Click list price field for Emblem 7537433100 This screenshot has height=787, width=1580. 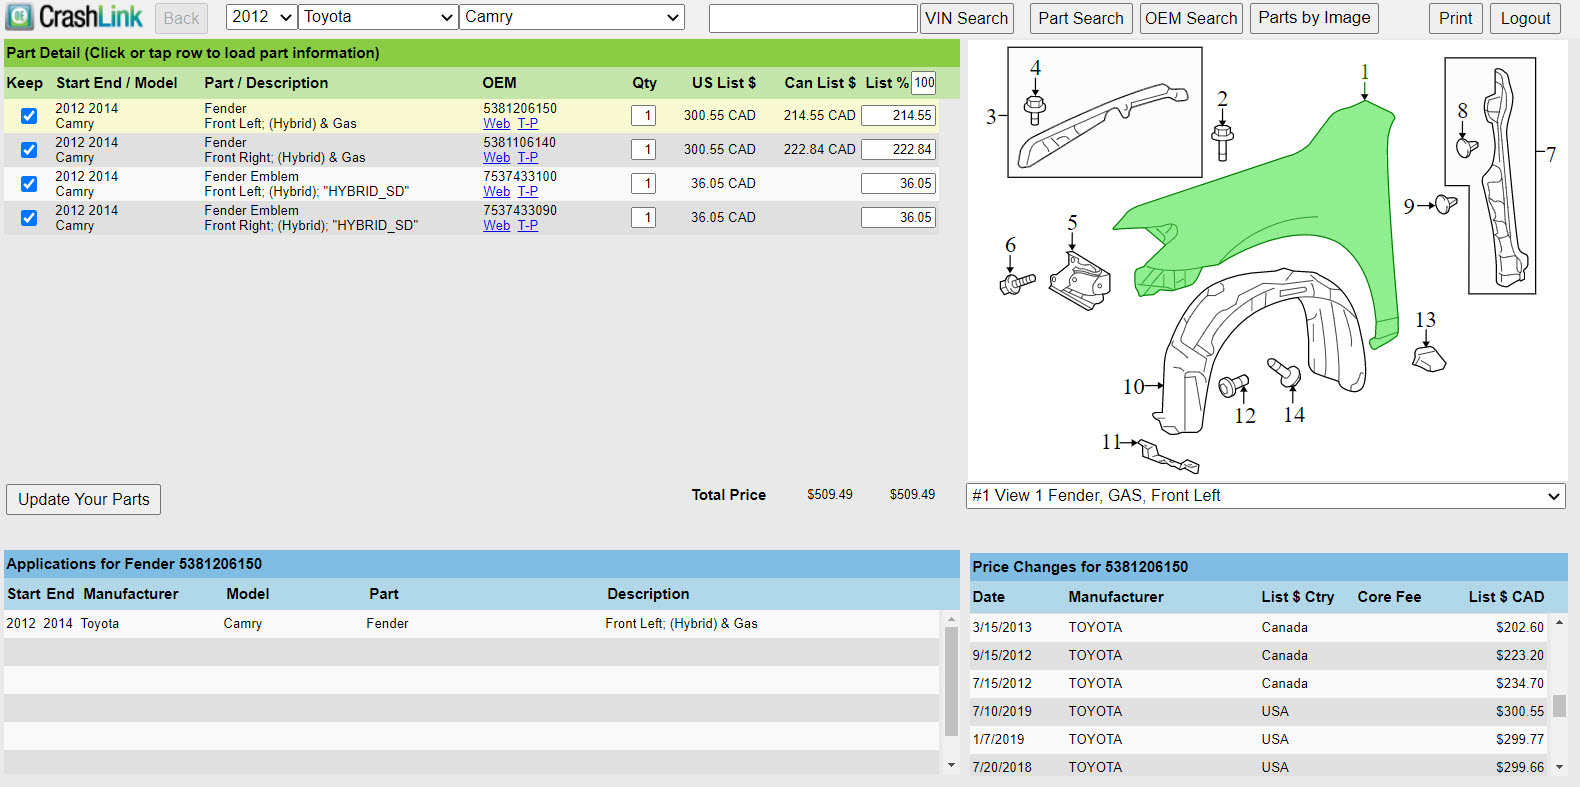[898, 184]
